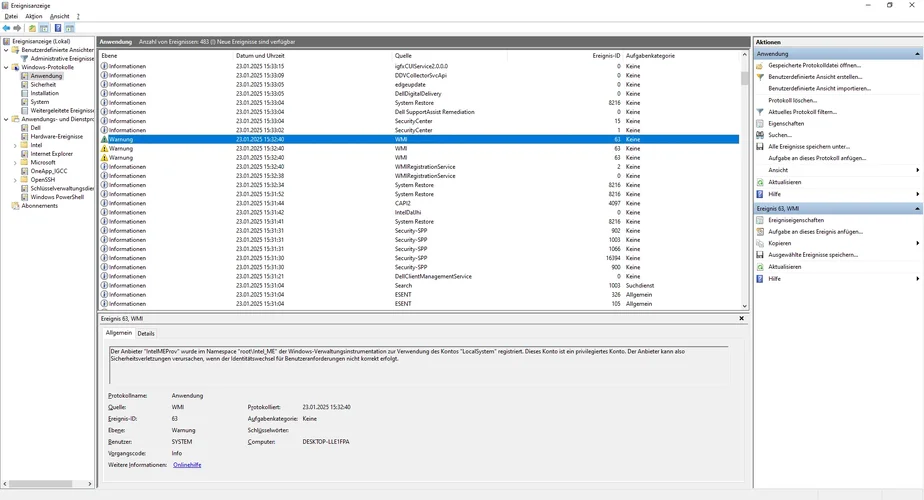The width and height of the screenshot is (924, 500).
Task: Collapse 'Benutzerdefinierte Ansichten' tree node
Action: coord(6,50)
